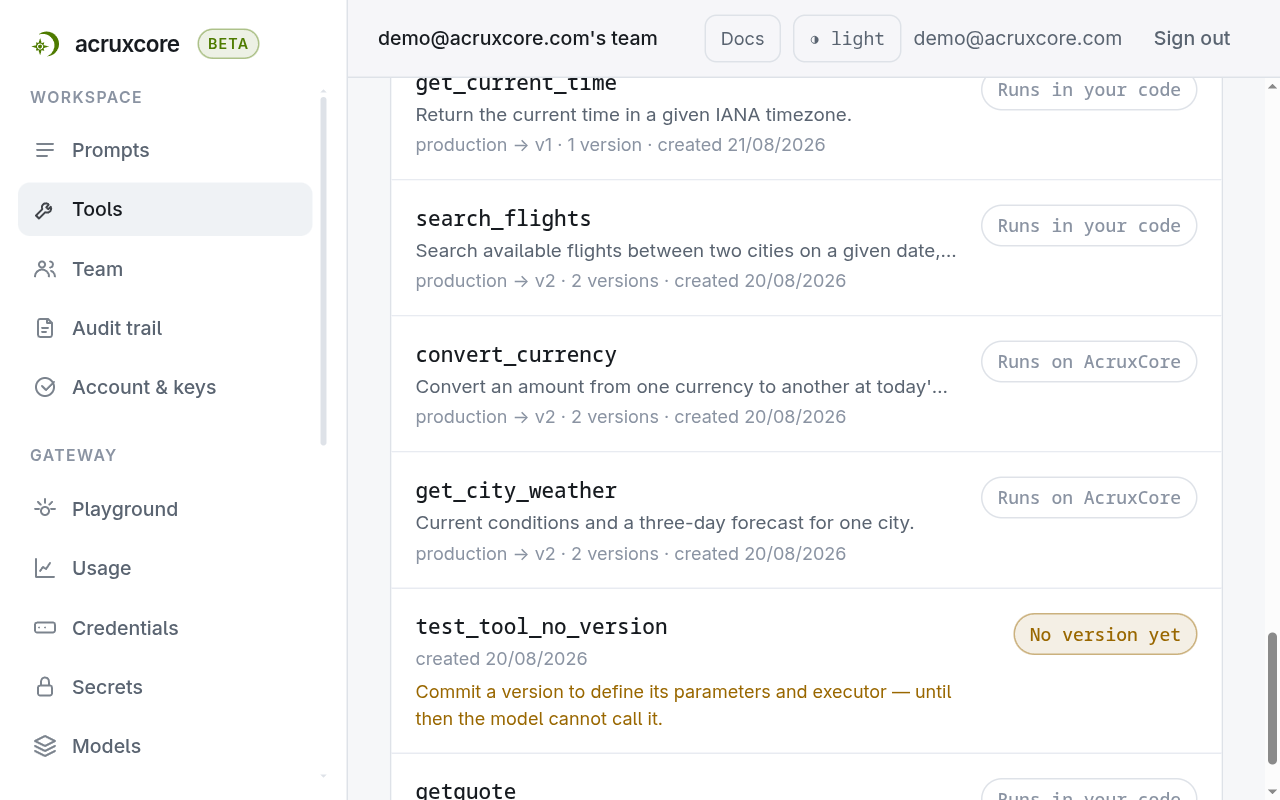Click the sidebar scrollbar thumb
This screenshot has height=800, width=1280.
[323, 271]
